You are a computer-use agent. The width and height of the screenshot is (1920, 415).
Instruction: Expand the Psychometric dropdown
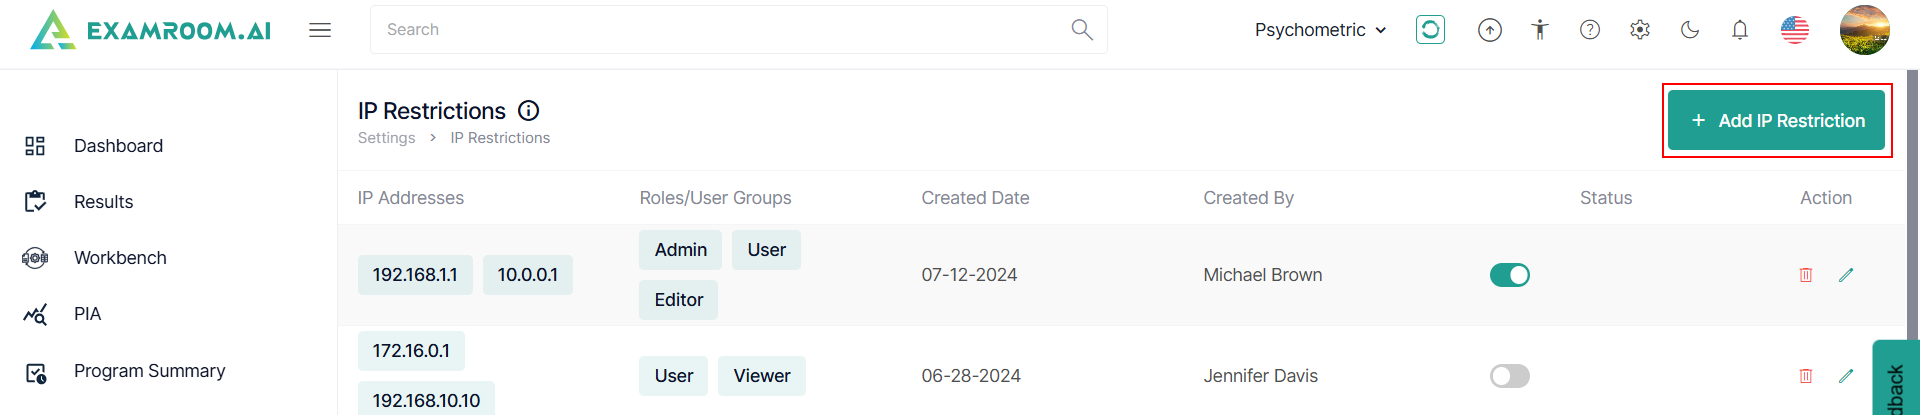click(x=1320, y=30)
